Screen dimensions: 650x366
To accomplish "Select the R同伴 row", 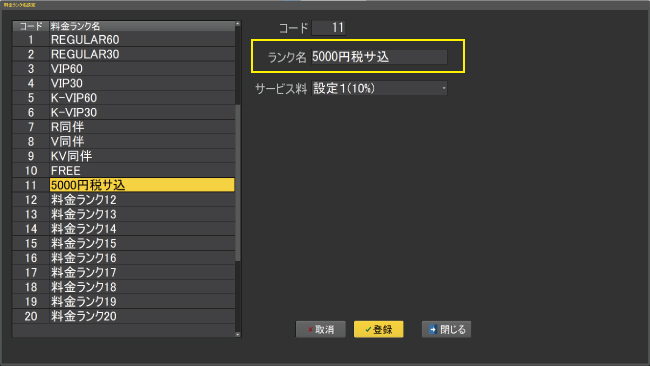I will 124,127.
